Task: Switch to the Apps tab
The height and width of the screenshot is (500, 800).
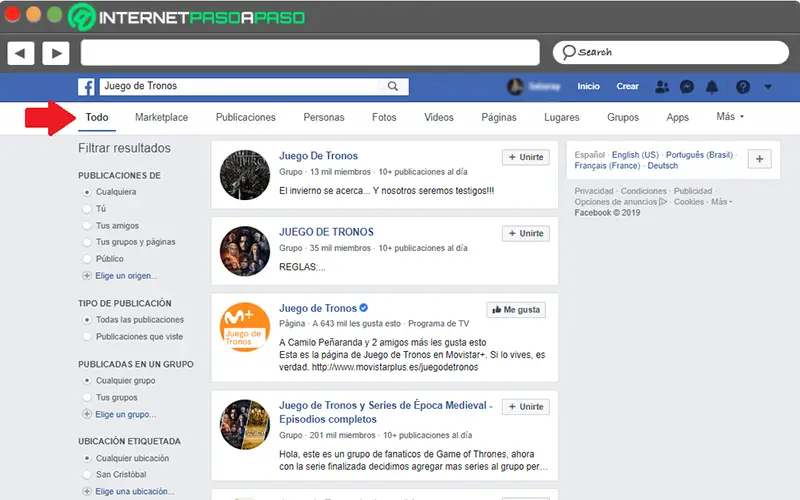Action: 678,117
